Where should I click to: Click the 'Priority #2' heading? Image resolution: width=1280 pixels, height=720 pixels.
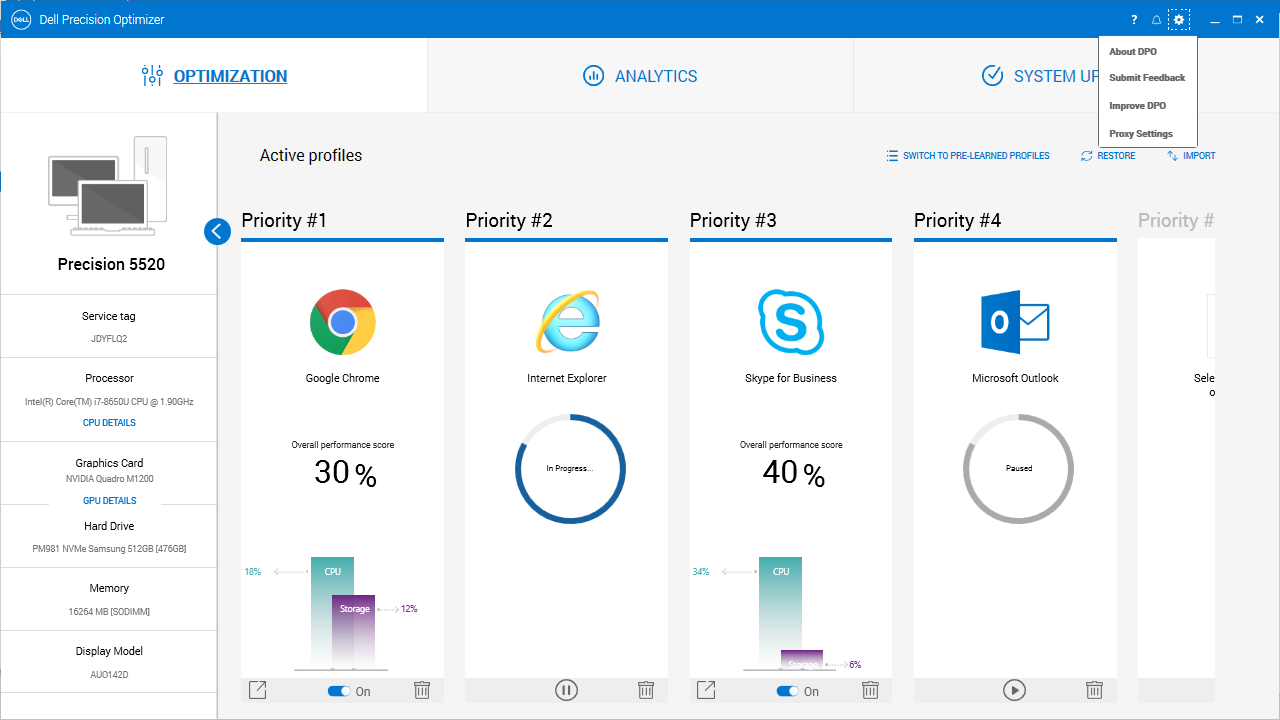pos(509,220)
